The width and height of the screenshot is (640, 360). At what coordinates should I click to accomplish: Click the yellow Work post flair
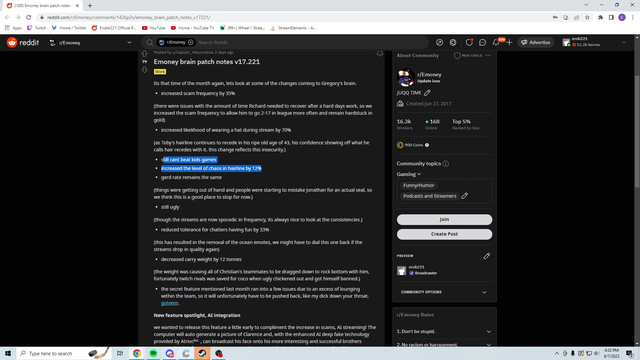160,72
